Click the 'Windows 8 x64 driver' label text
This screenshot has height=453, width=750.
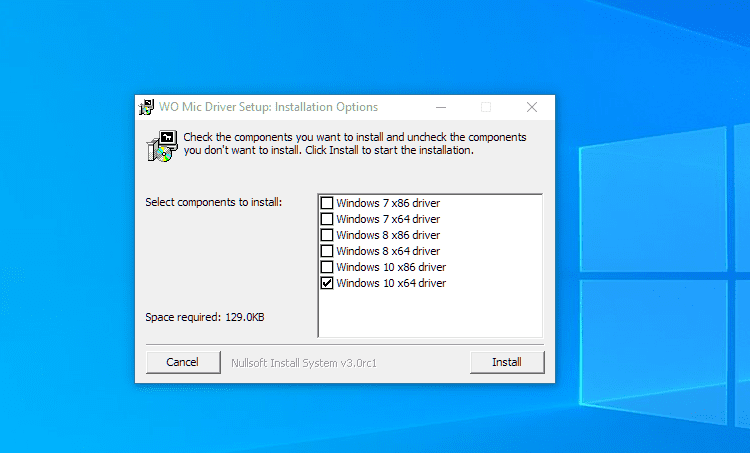pos(388,251)
